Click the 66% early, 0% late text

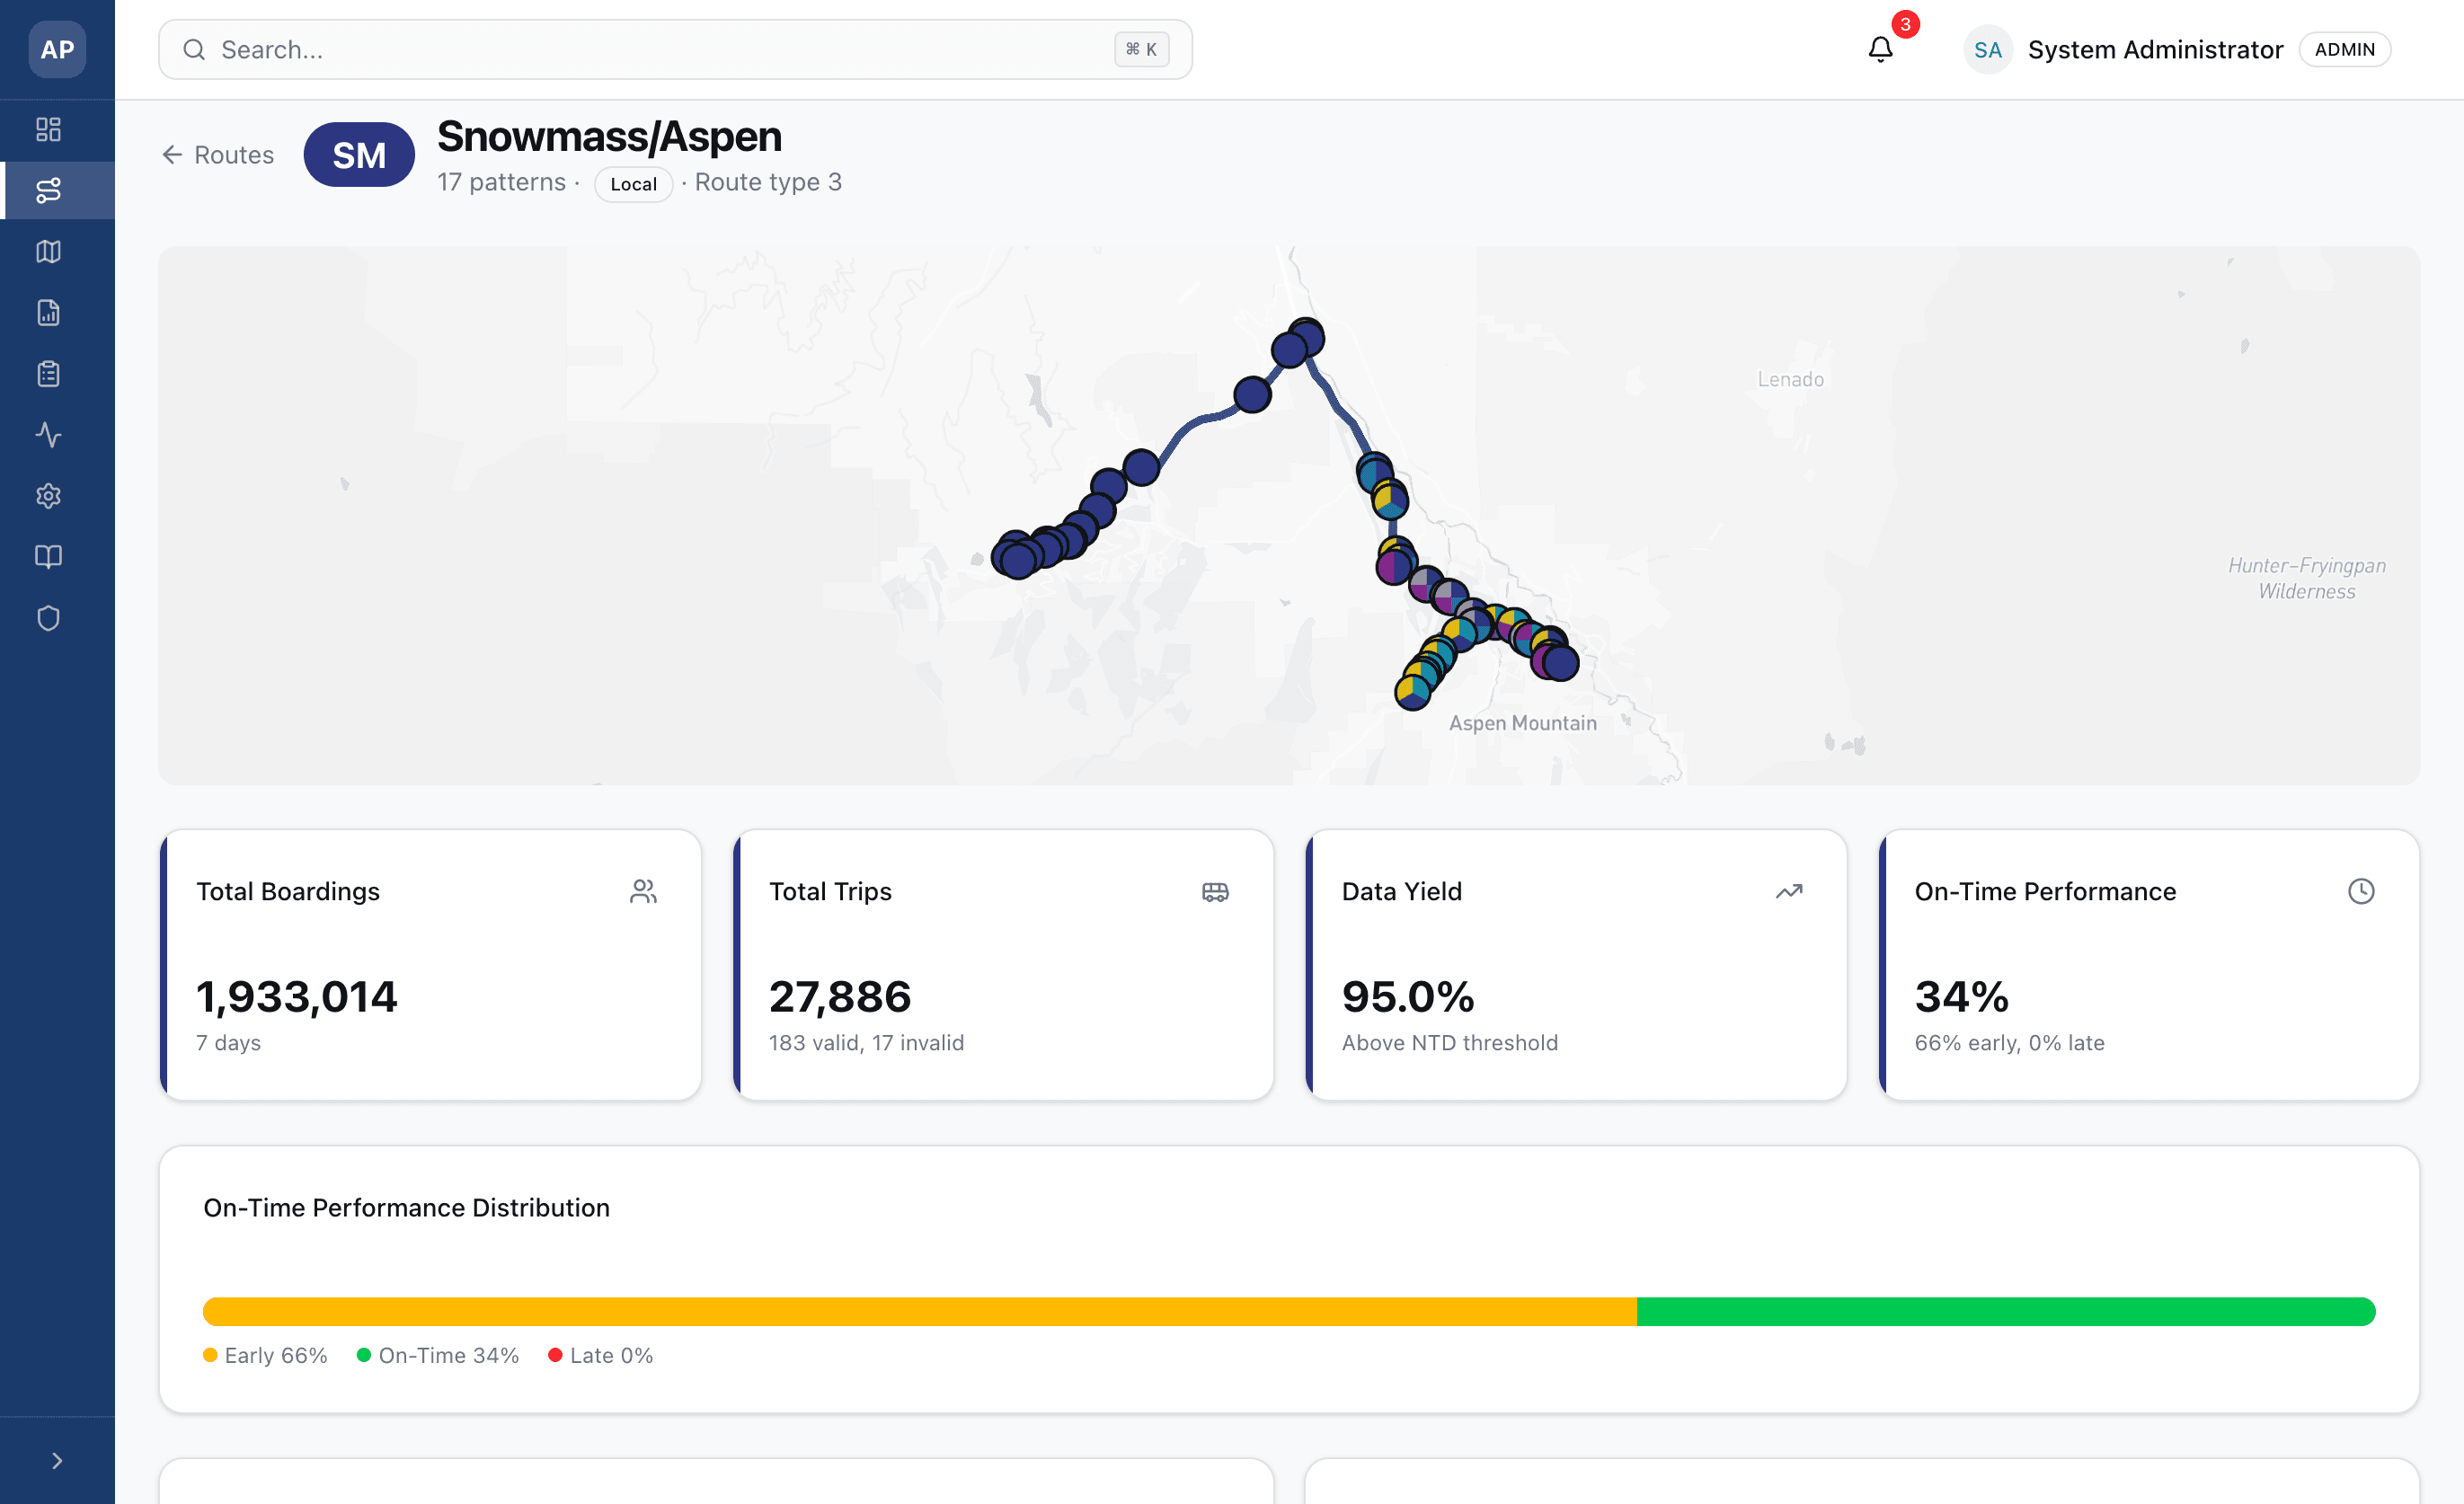click(x=2010, y=1043)
